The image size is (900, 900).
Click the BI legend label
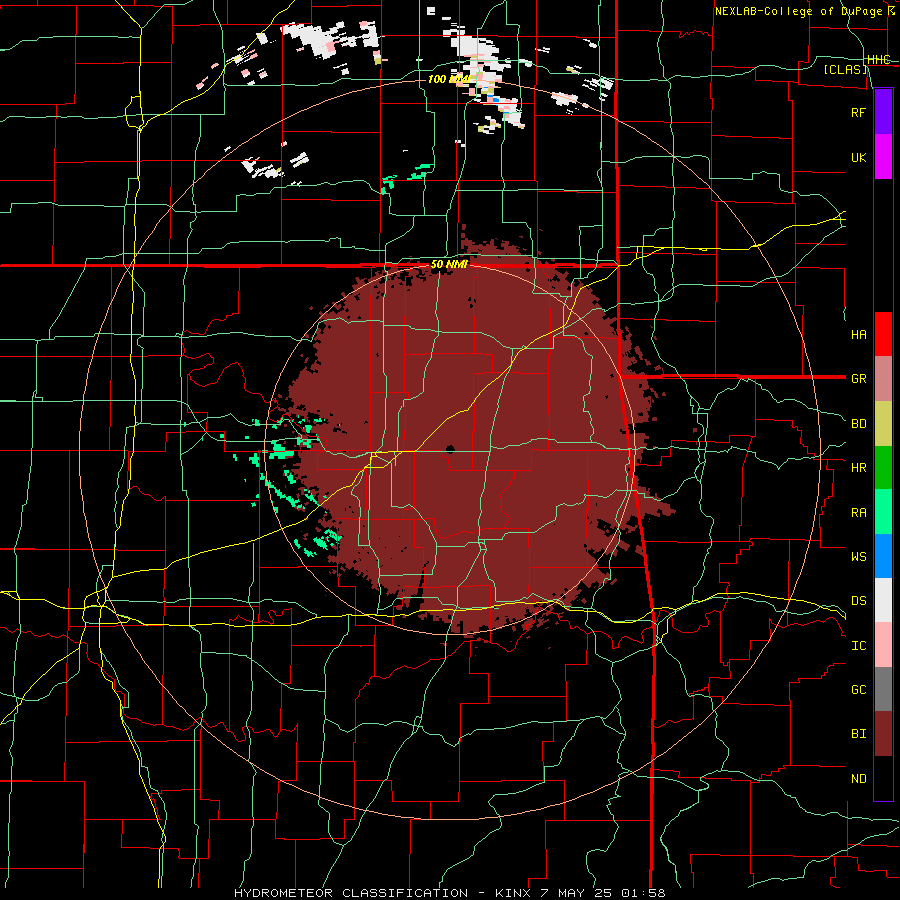pyautogui.click(x=858, y=734)
